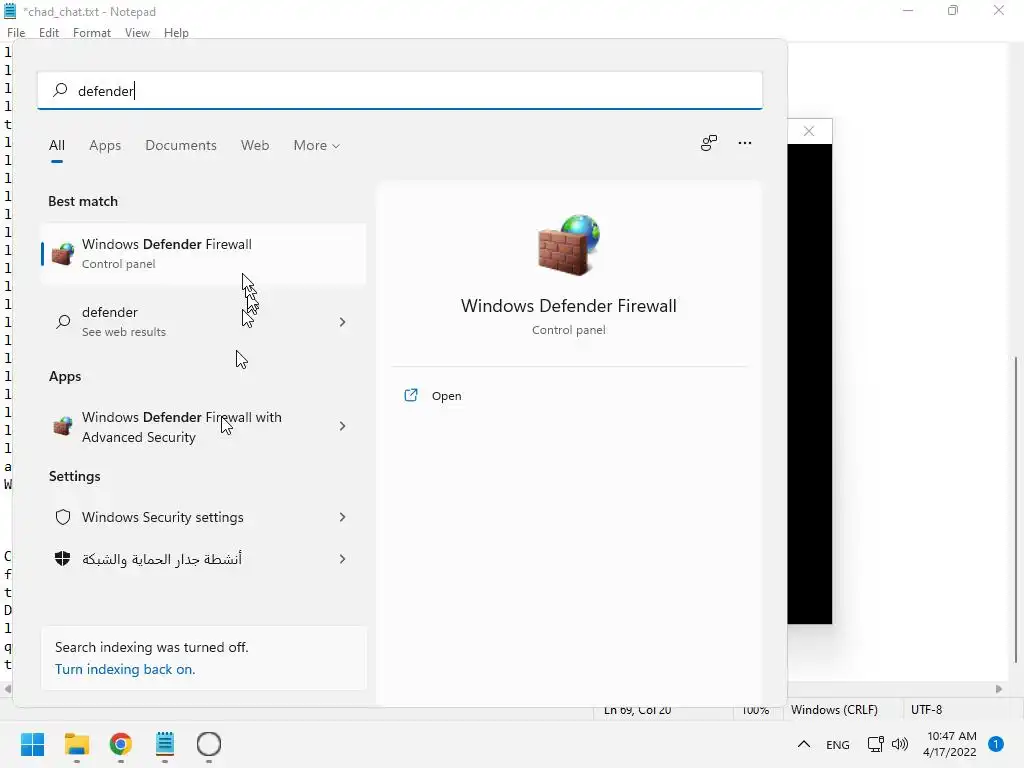Image resolution: width=1024 pixels, height=768 pixels.
Task: Click Firewall with Advanced Security app icon
Action: pos(63,426)
